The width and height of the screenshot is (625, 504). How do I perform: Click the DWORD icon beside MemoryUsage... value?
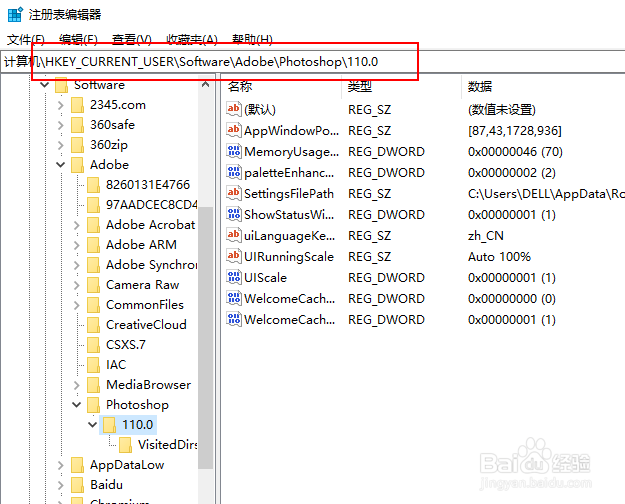point(234,151)
